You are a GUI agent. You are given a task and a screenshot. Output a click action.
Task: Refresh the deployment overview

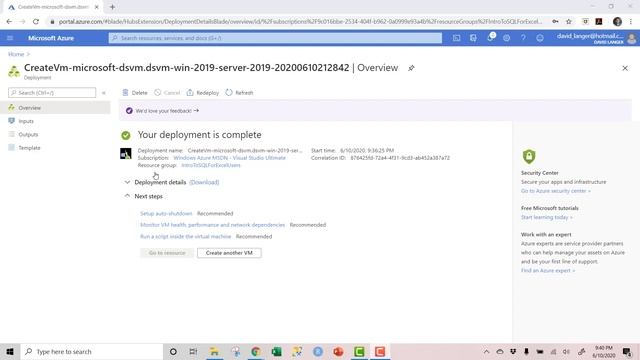[x=239, y=93]
